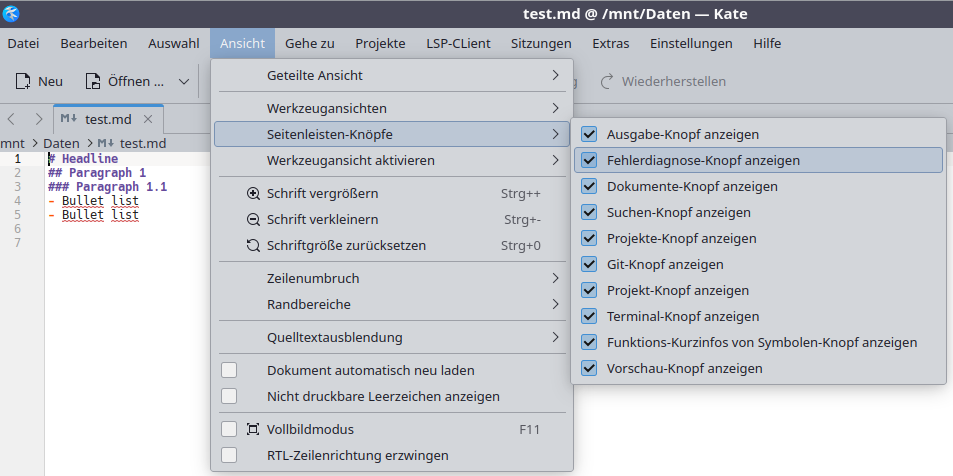The height and width of the screenshot is (476, 953).
Task: Click the '### Paragraph 1.1' line
Action: point(108,187)
